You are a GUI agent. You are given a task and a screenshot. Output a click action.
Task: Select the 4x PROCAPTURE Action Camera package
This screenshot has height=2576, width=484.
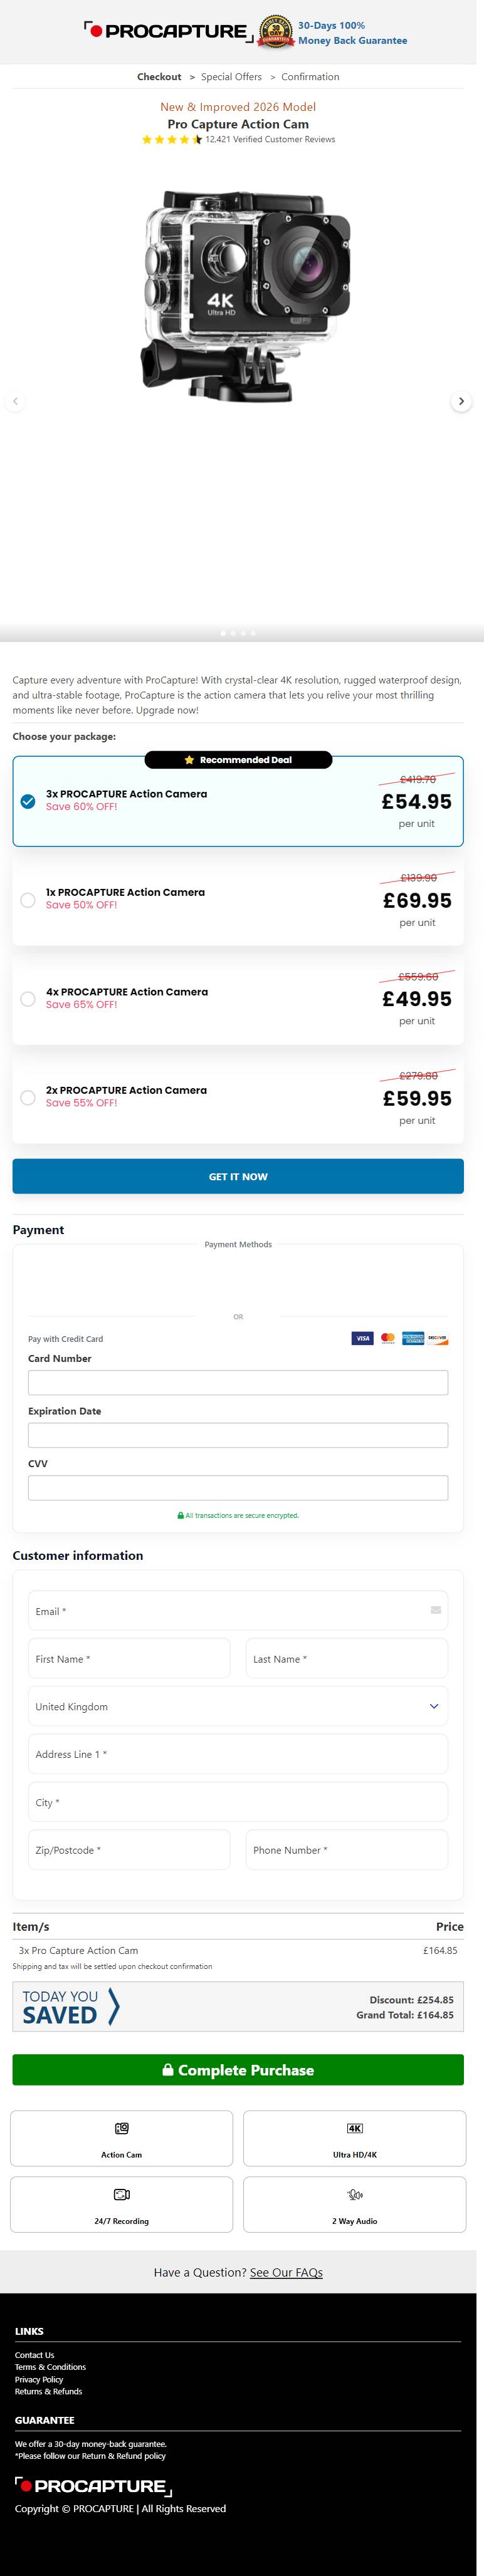28,999
